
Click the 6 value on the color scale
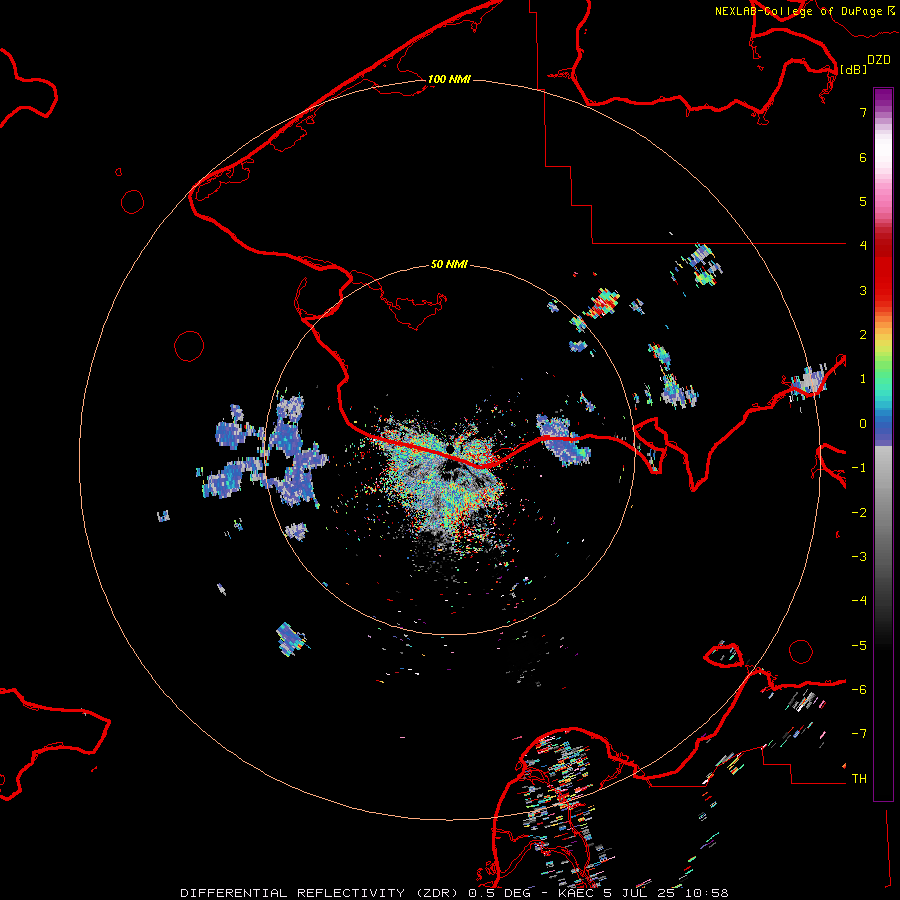click(x=863, y=157)
